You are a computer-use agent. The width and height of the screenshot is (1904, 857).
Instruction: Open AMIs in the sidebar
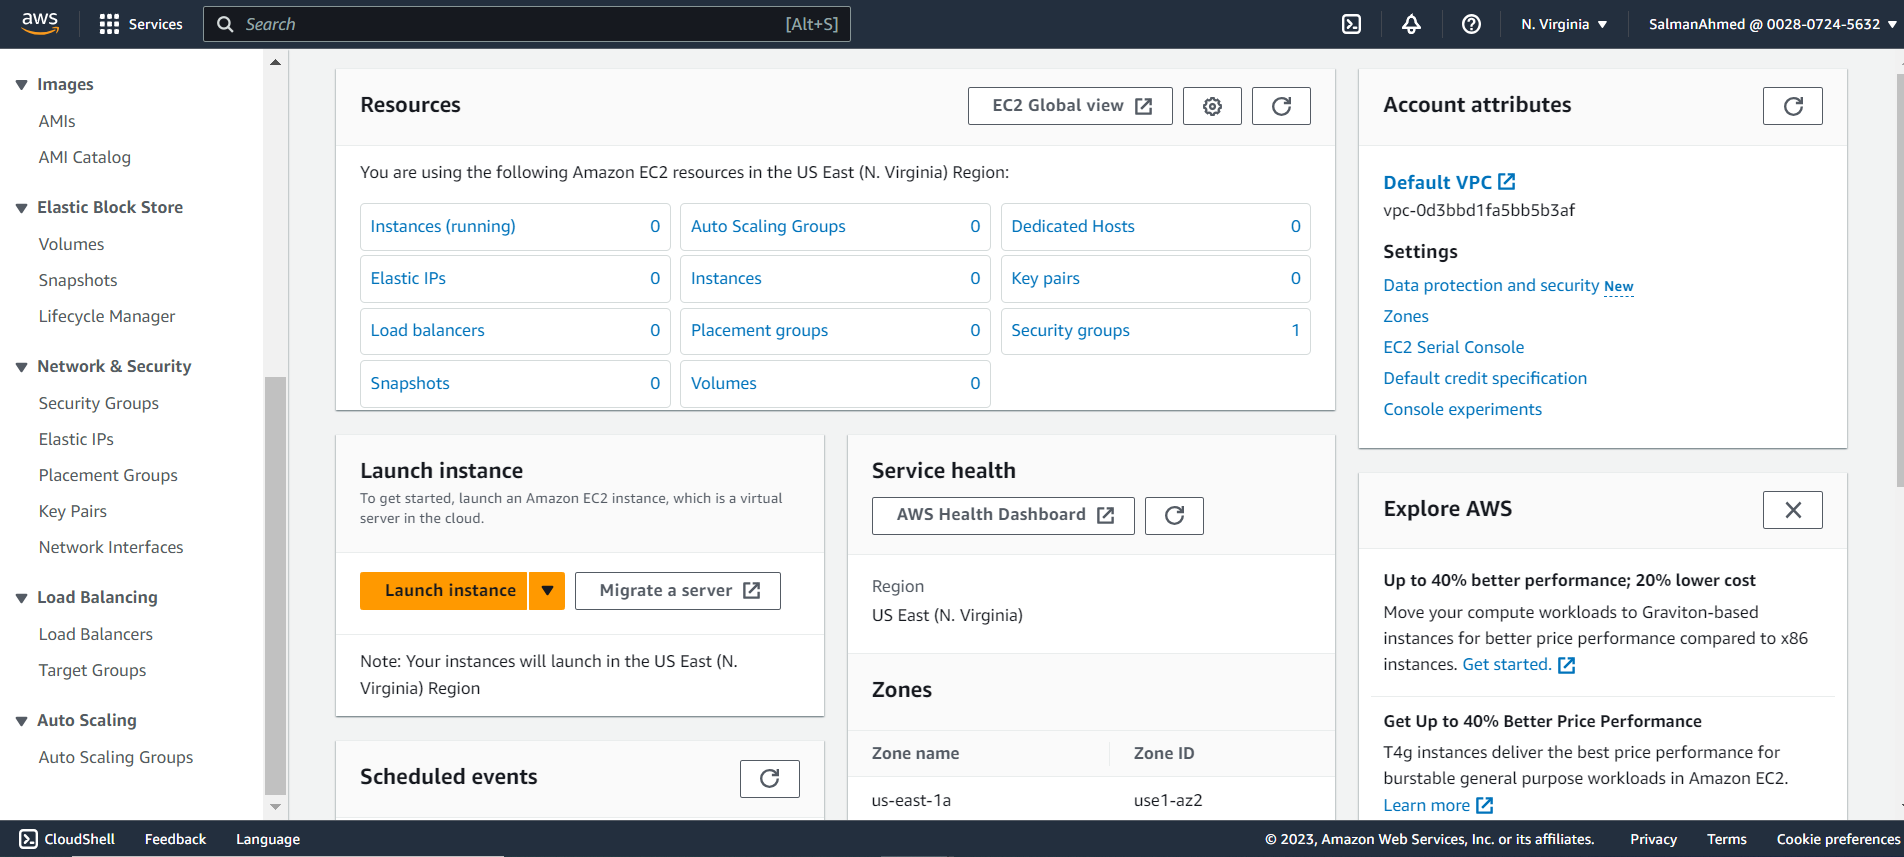point(57,121)
